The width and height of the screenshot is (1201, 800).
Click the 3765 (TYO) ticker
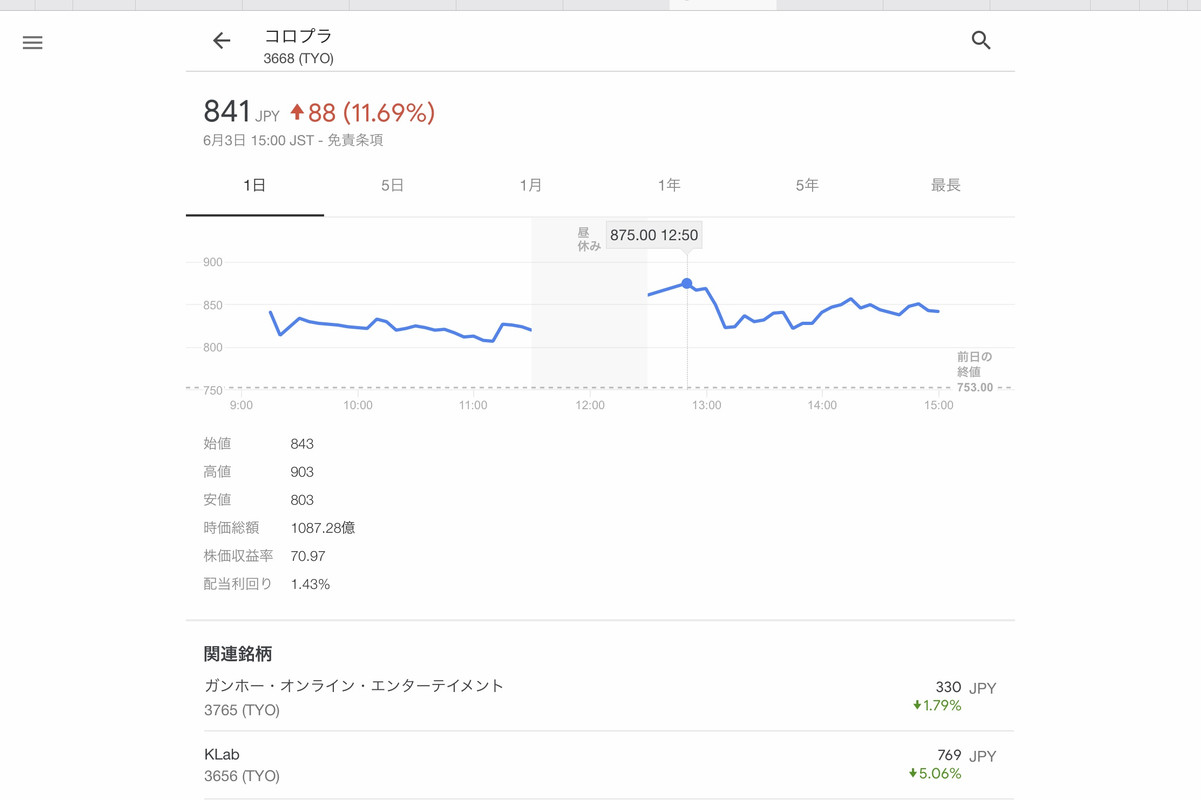pyautogui.click(x=242, y=710)
